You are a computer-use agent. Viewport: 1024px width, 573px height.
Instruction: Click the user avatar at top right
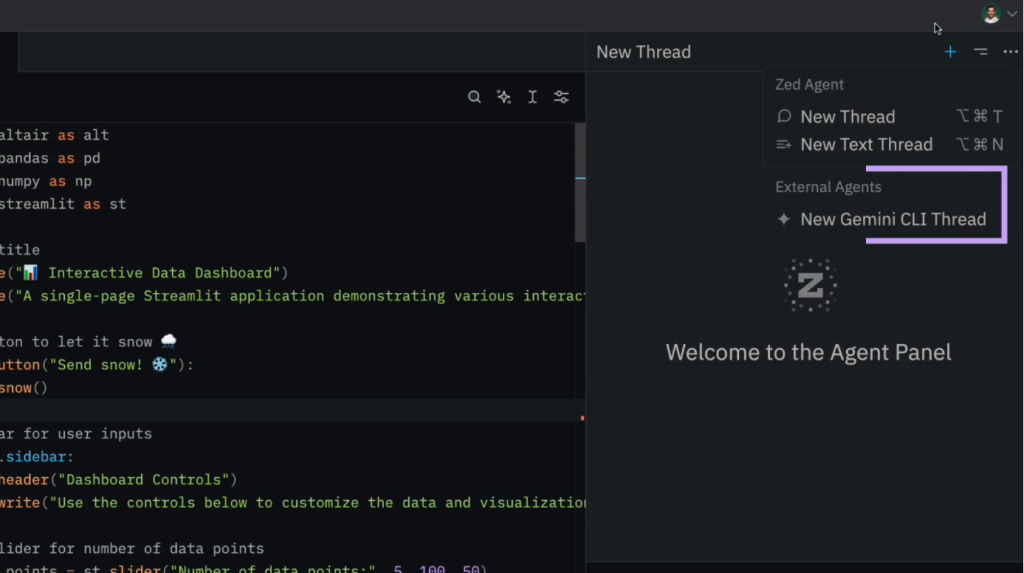pos(991,14)
